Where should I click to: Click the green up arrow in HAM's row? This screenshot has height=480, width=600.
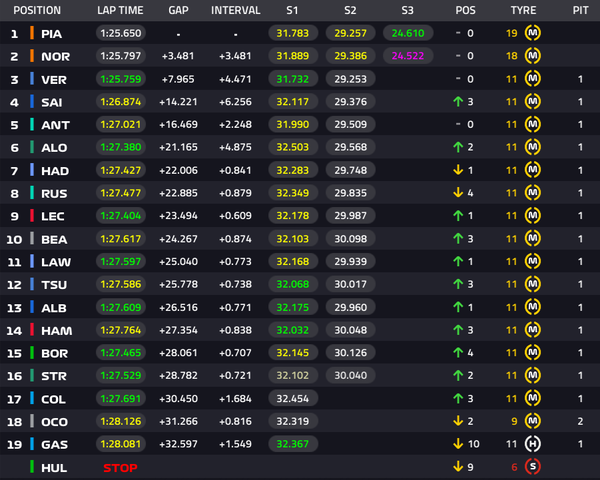pyautogui.click(x=458, y=330)
